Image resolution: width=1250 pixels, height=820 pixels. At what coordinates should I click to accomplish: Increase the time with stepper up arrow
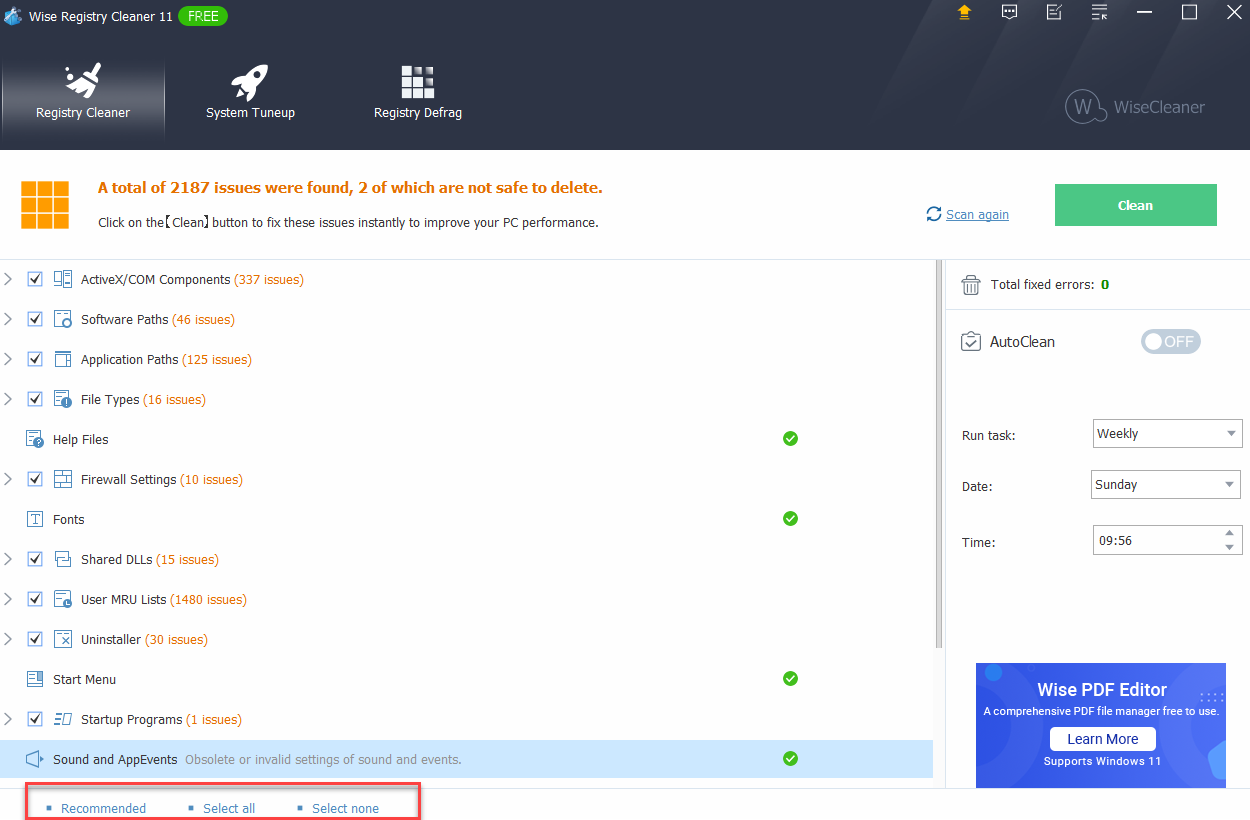click(x=1230, y=534)
